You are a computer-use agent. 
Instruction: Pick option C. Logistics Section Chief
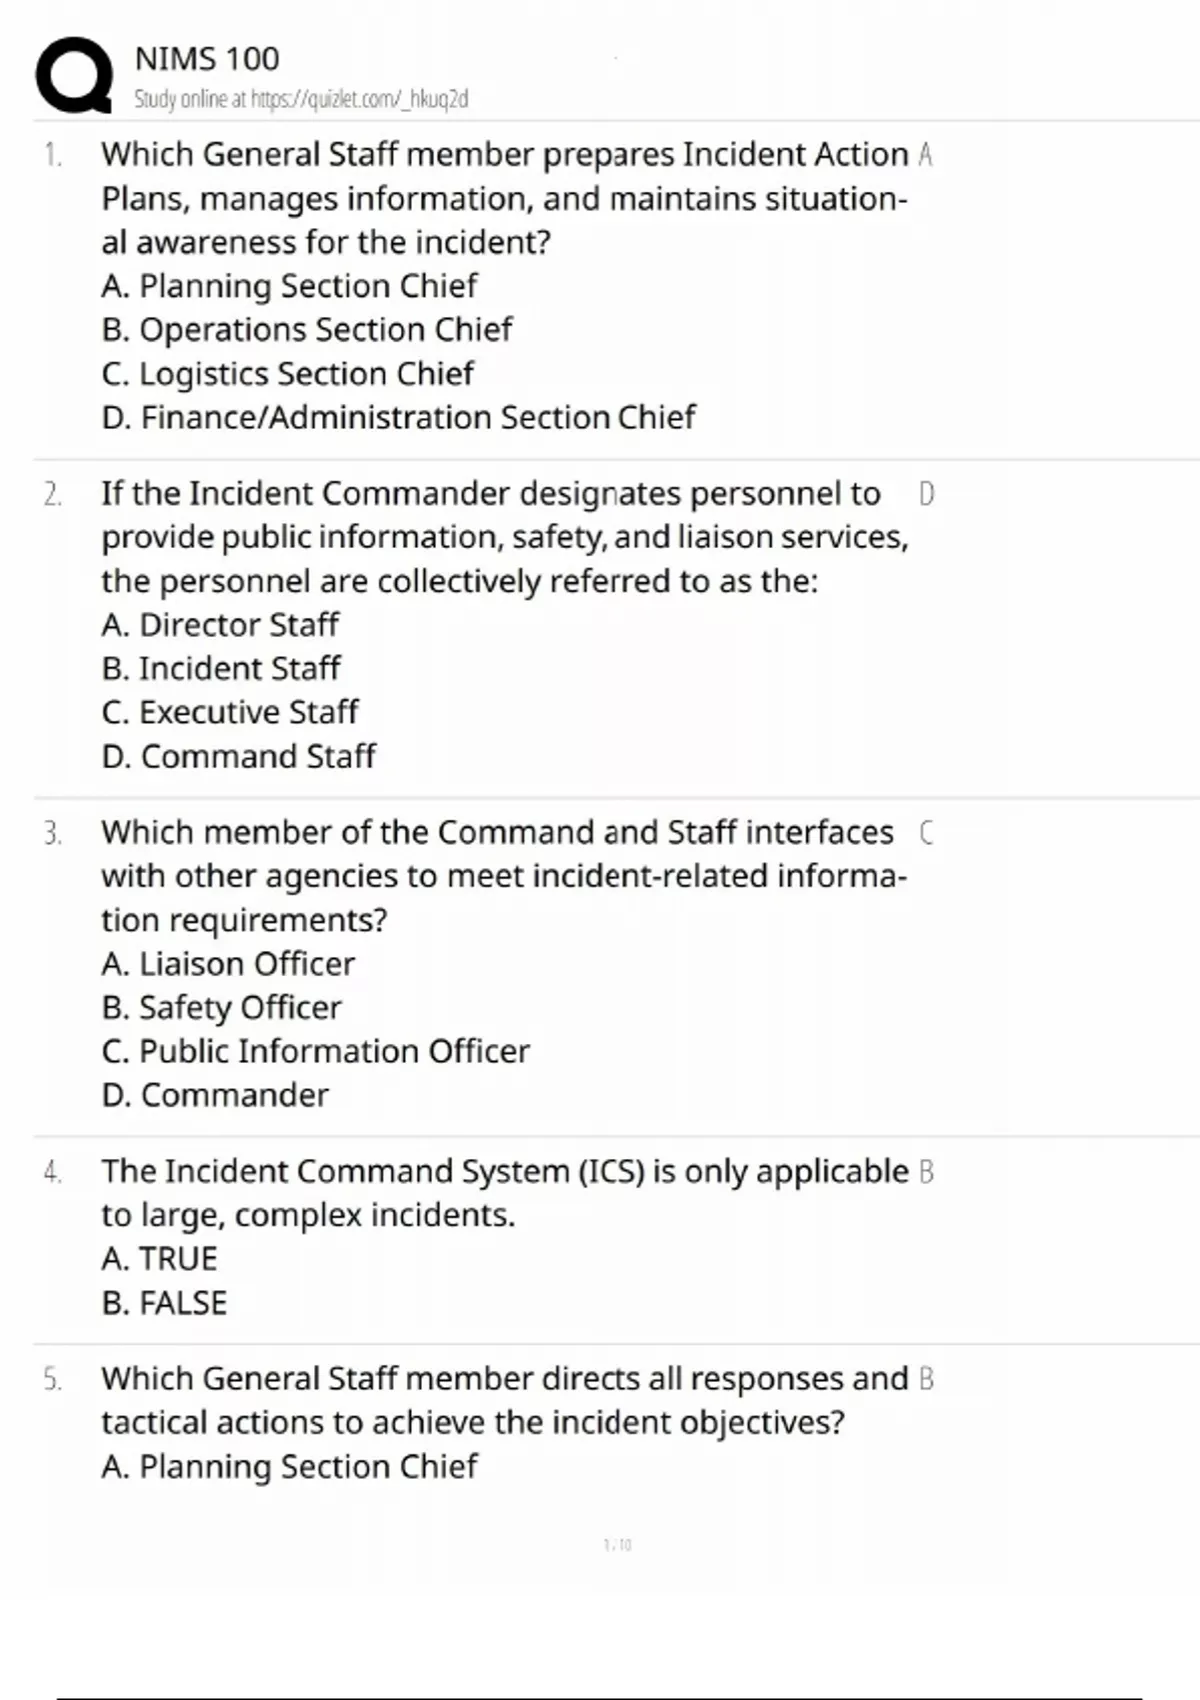pos(287,374)
